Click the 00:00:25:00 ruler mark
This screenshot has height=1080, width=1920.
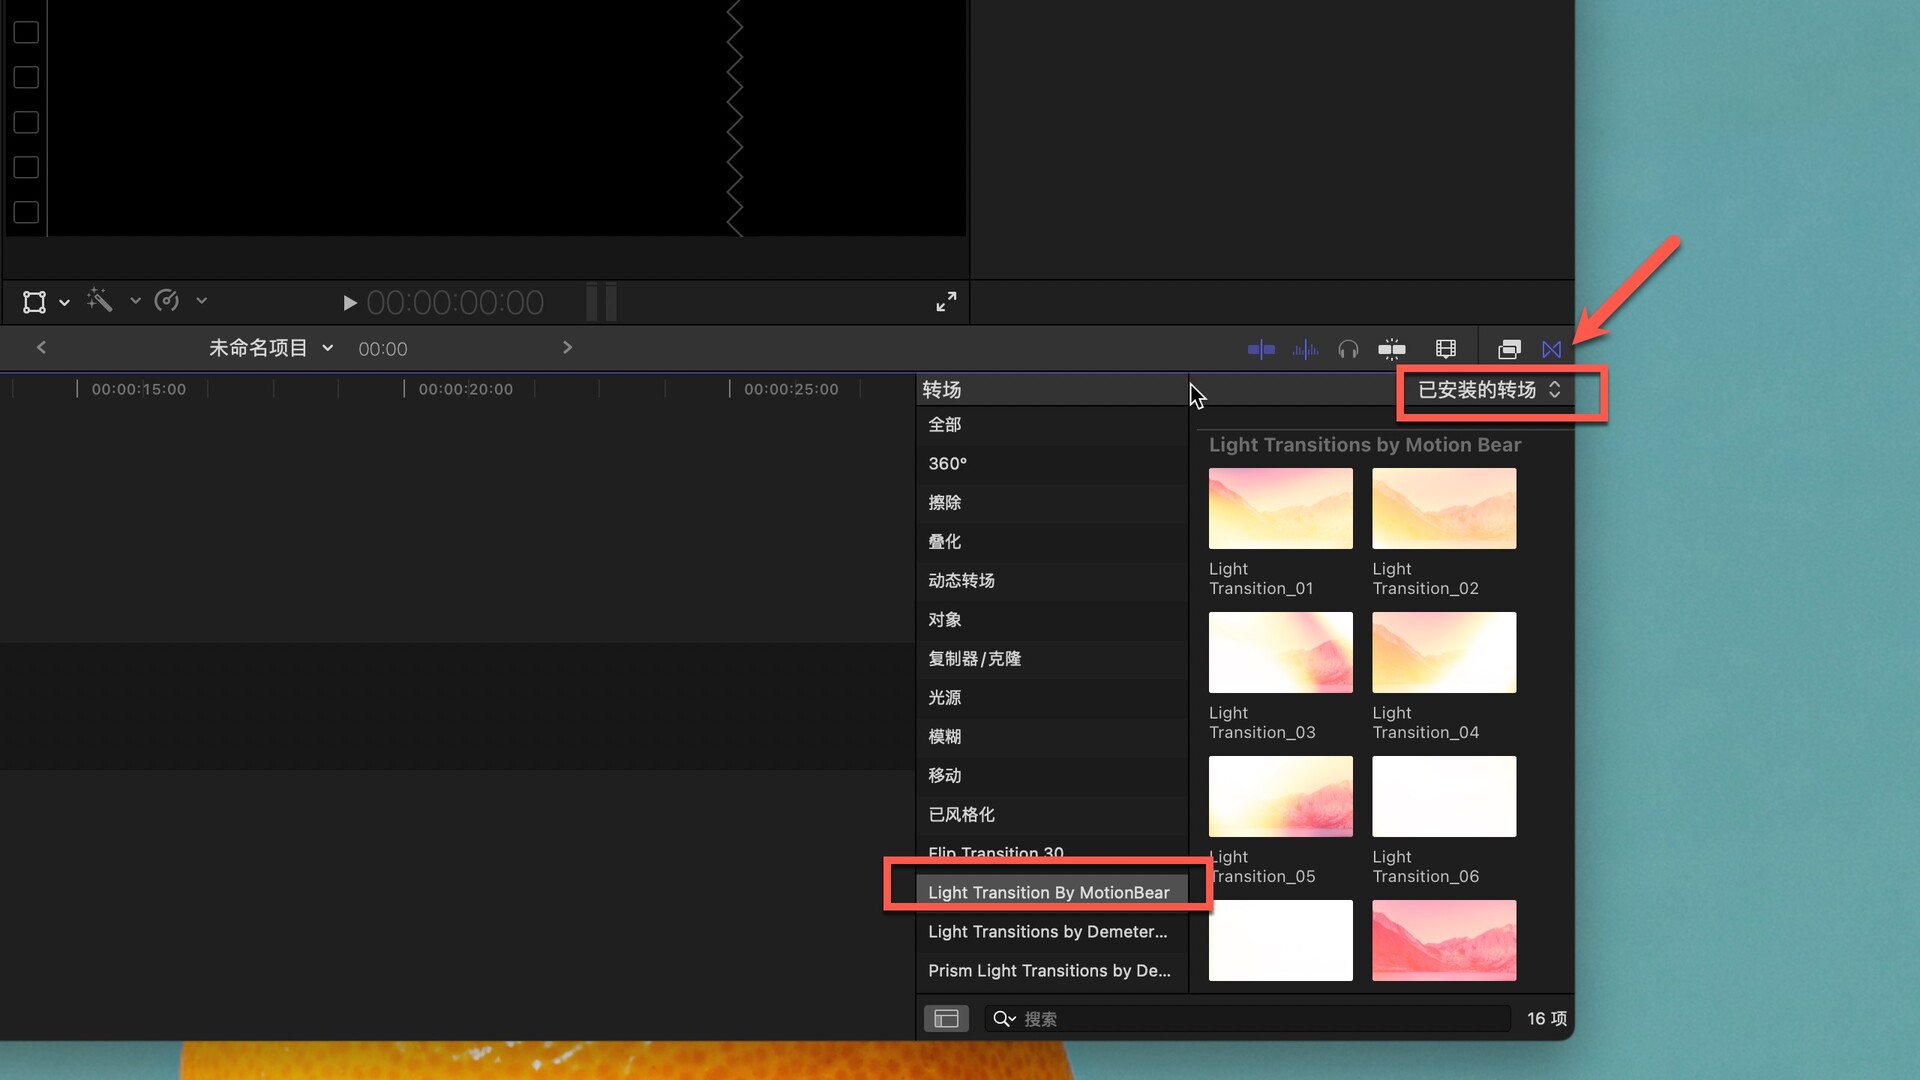(791, 389)
